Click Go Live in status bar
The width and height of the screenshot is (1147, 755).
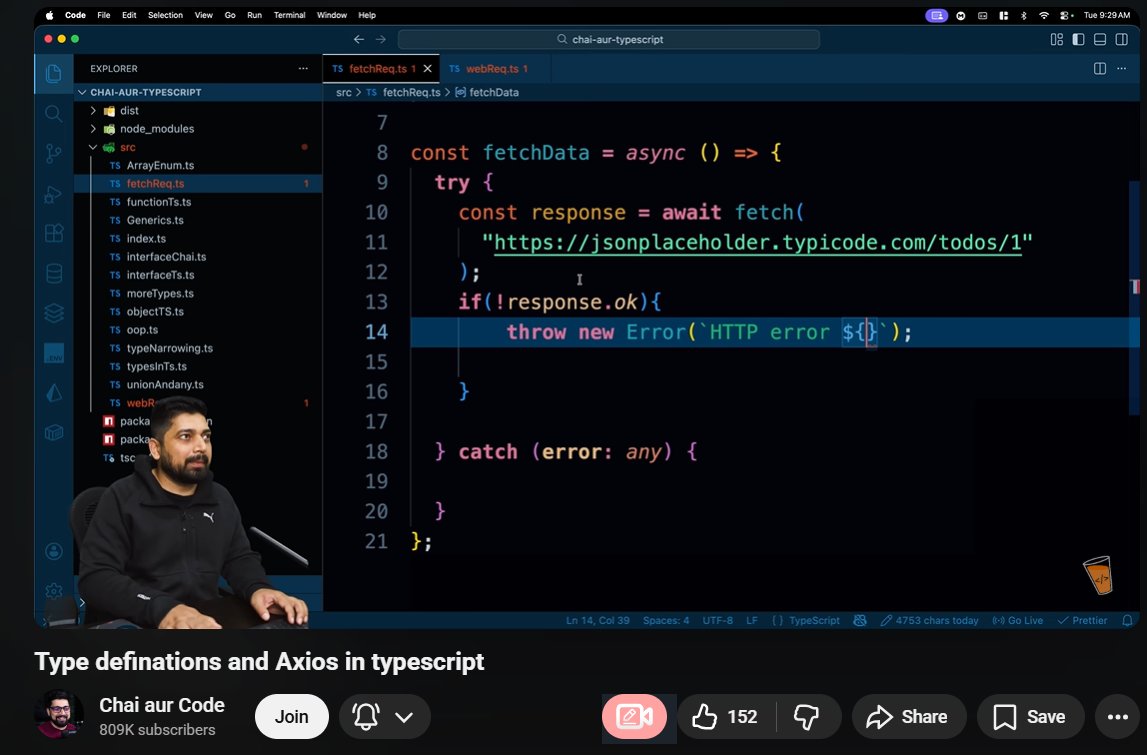1018,620
